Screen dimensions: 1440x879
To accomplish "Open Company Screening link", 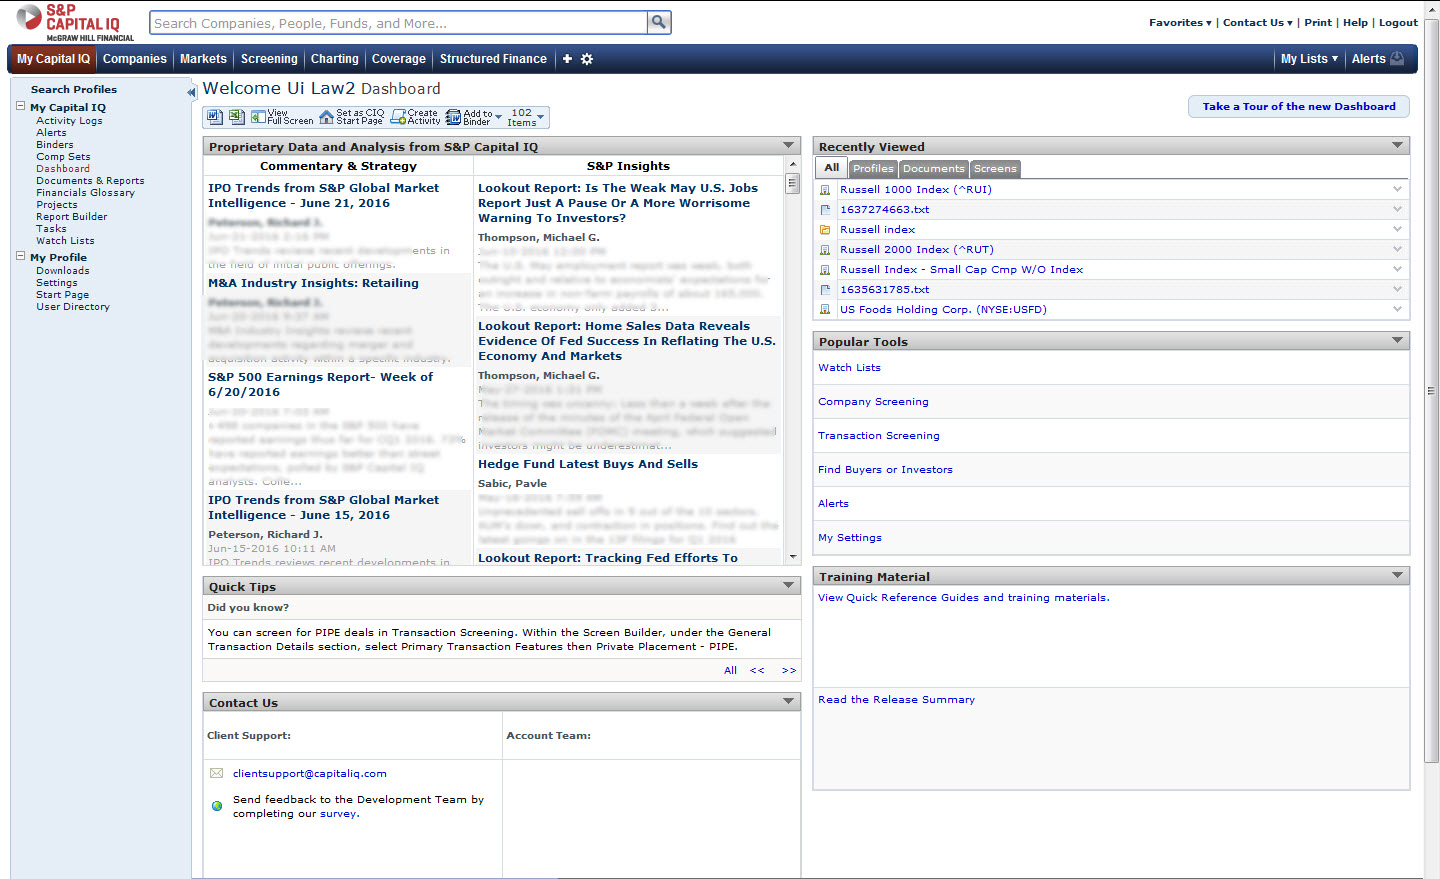I will point(873,402).
